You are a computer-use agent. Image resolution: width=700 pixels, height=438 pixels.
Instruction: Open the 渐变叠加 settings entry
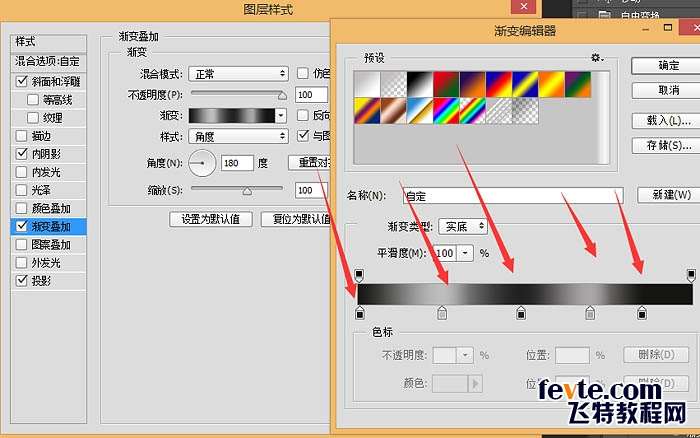50,226
